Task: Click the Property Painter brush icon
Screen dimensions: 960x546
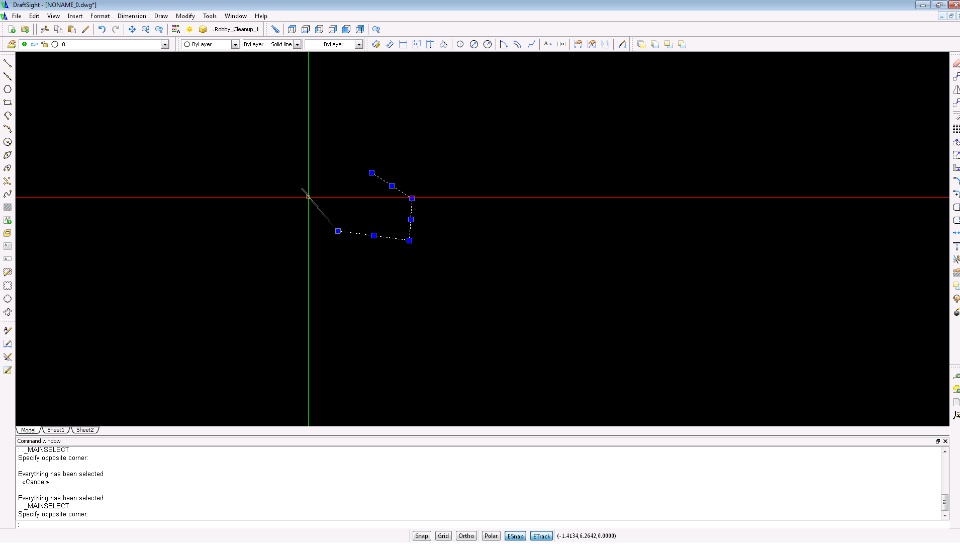Action: point(85,29)
